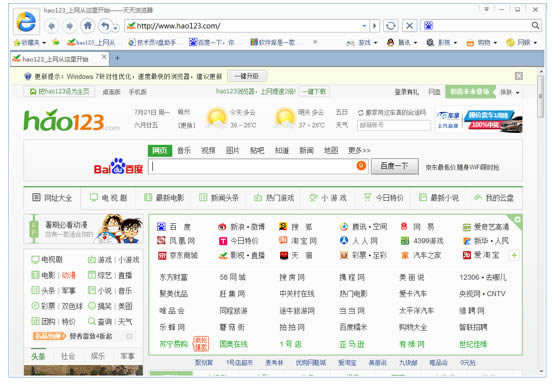Refresh the page with the reload icon

point(391,26)
